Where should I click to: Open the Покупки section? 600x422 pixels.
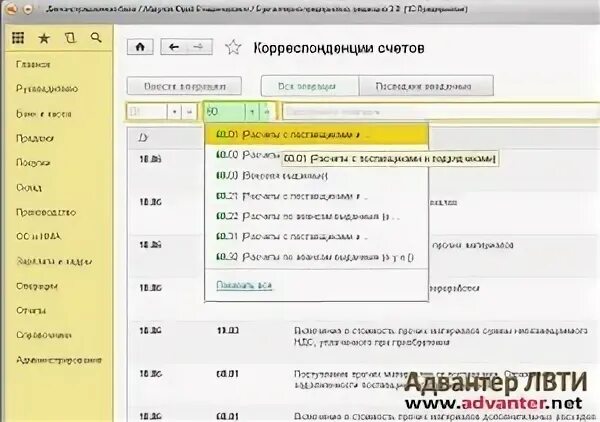33,163
